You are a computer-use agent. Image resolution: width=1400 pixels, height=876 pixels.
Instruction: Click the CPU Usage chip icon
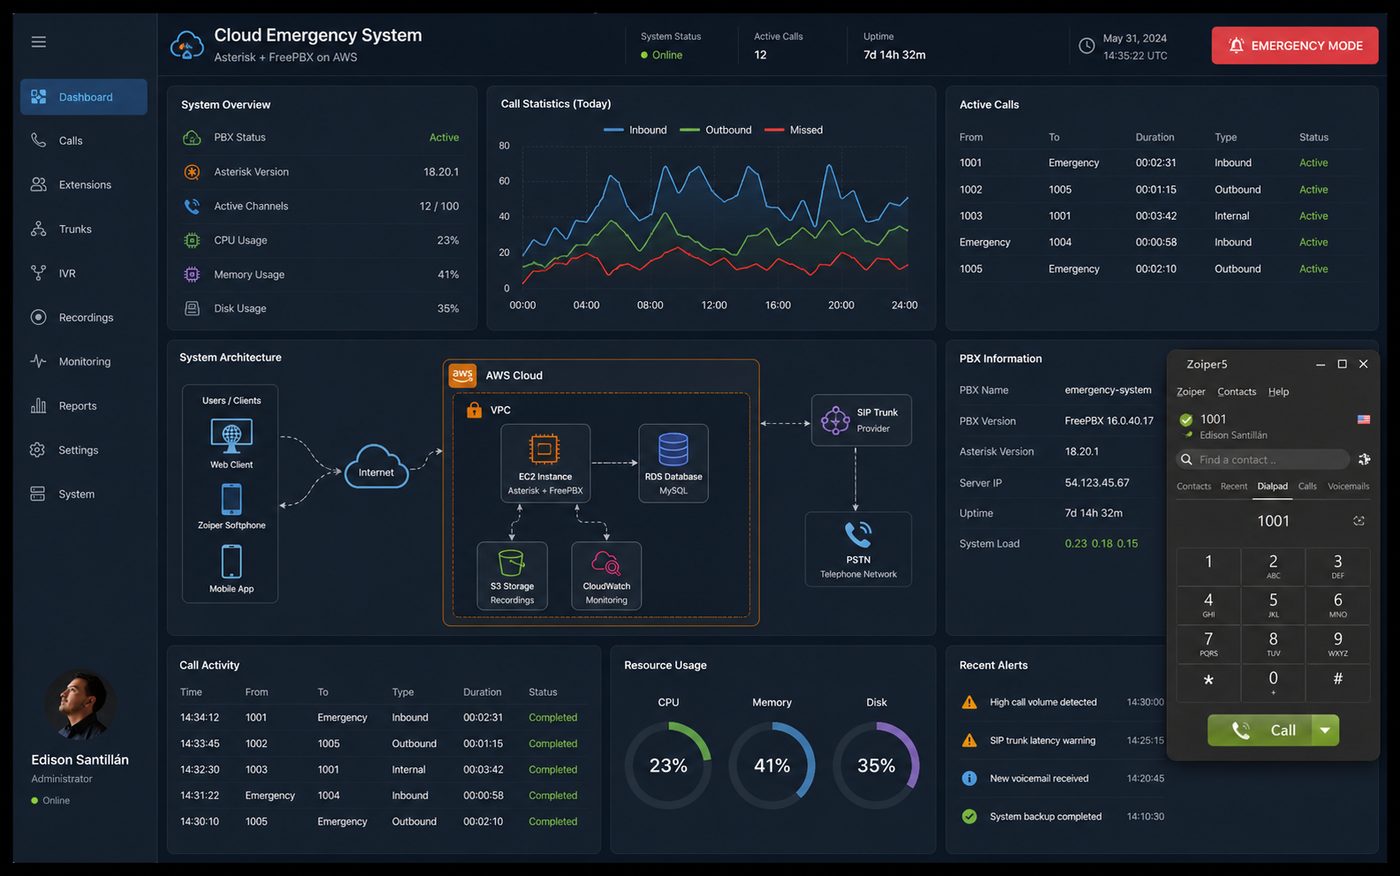click(192, 240)
